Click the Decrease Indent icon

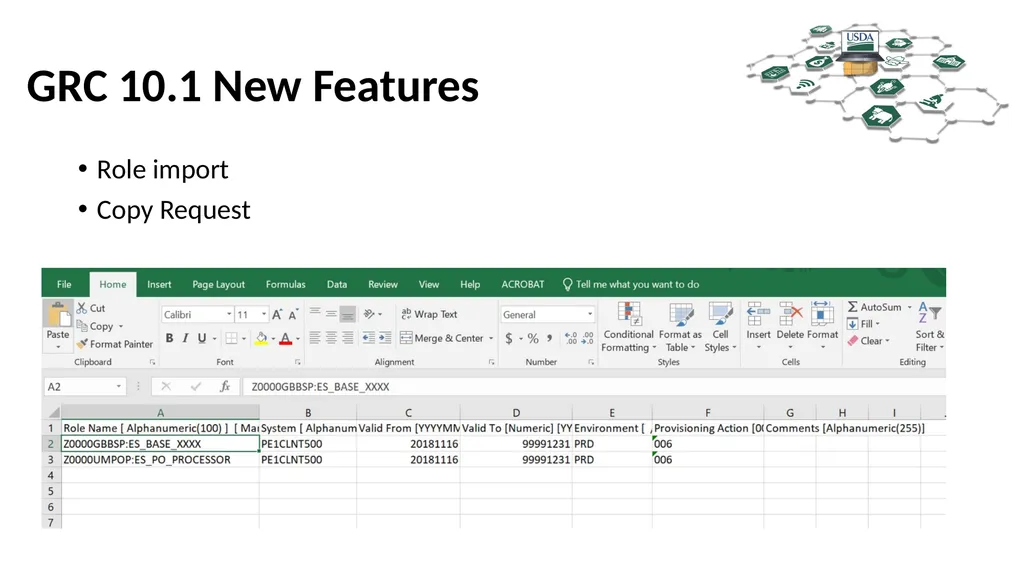point(368,338)
